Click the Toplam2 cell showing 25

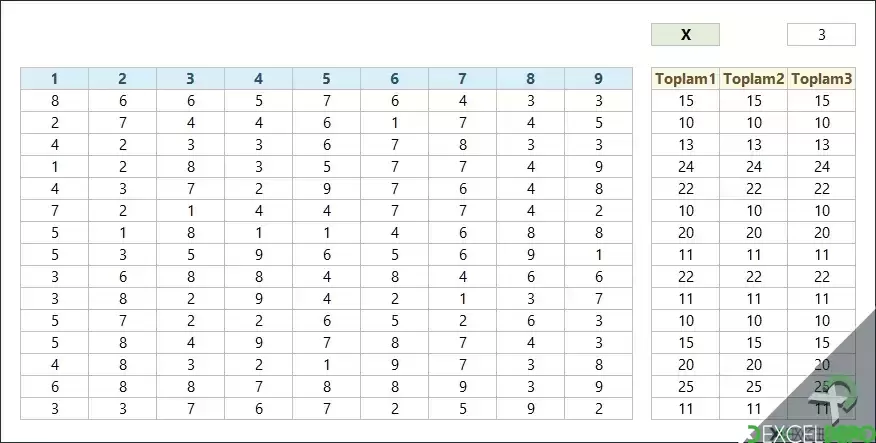(754, 387)
